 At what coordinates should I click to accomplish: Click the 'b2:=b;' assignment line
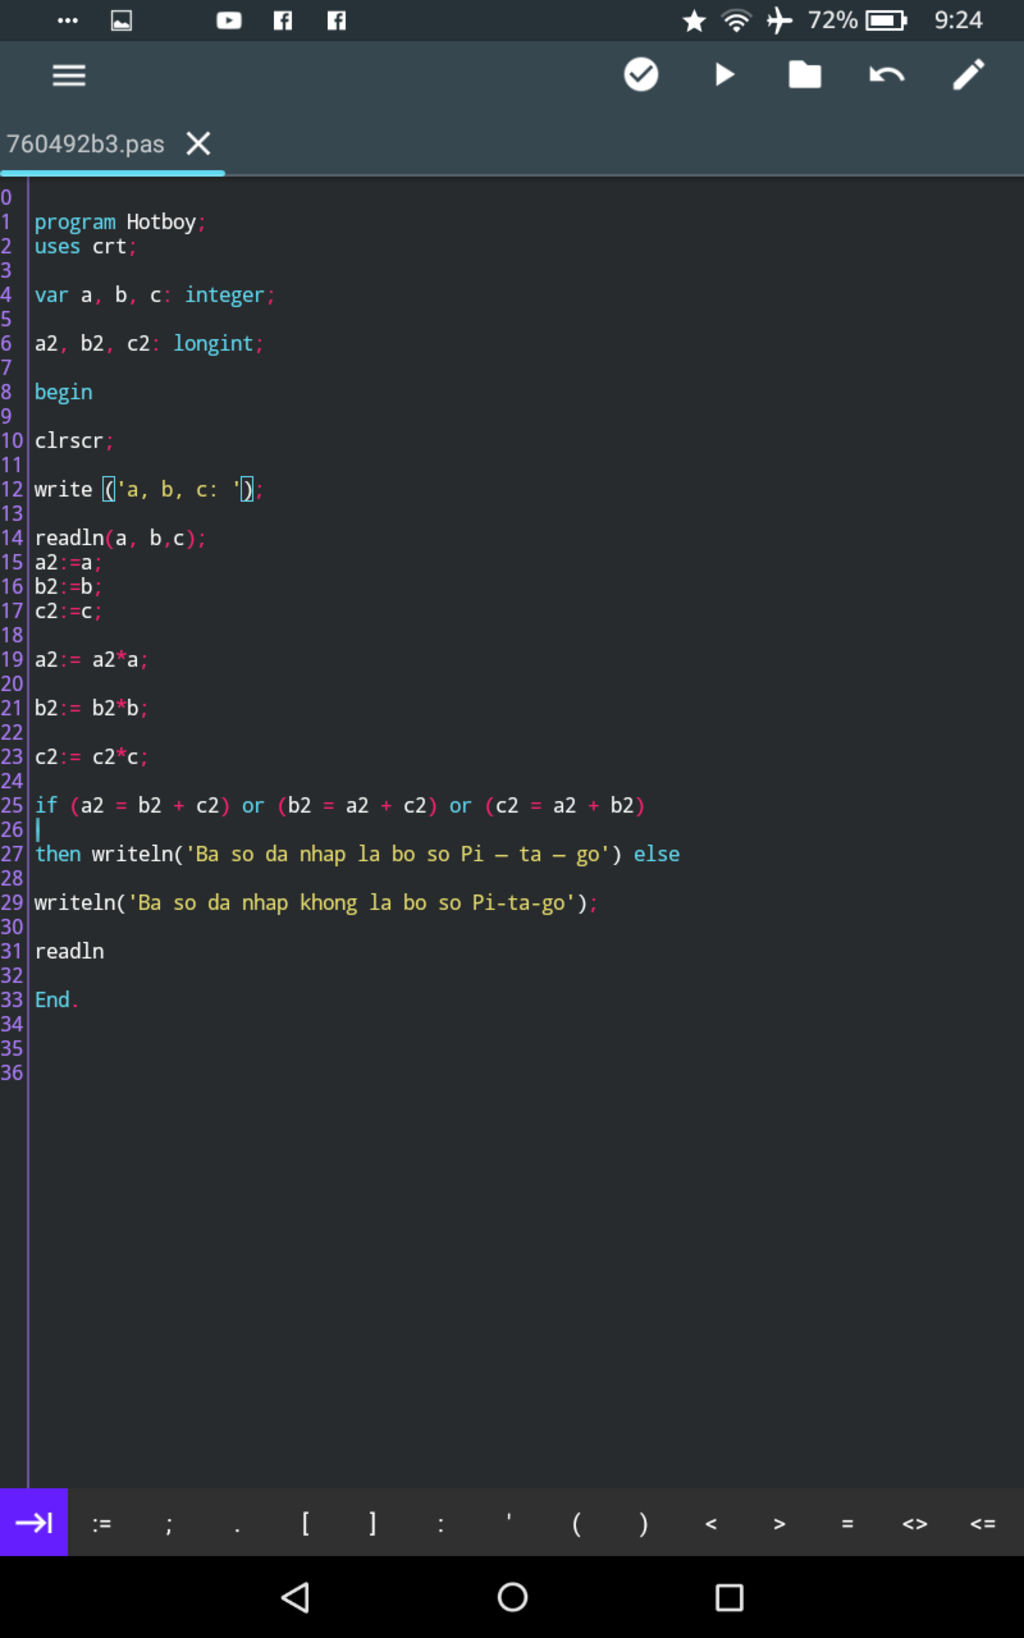[x=68, y=587]
